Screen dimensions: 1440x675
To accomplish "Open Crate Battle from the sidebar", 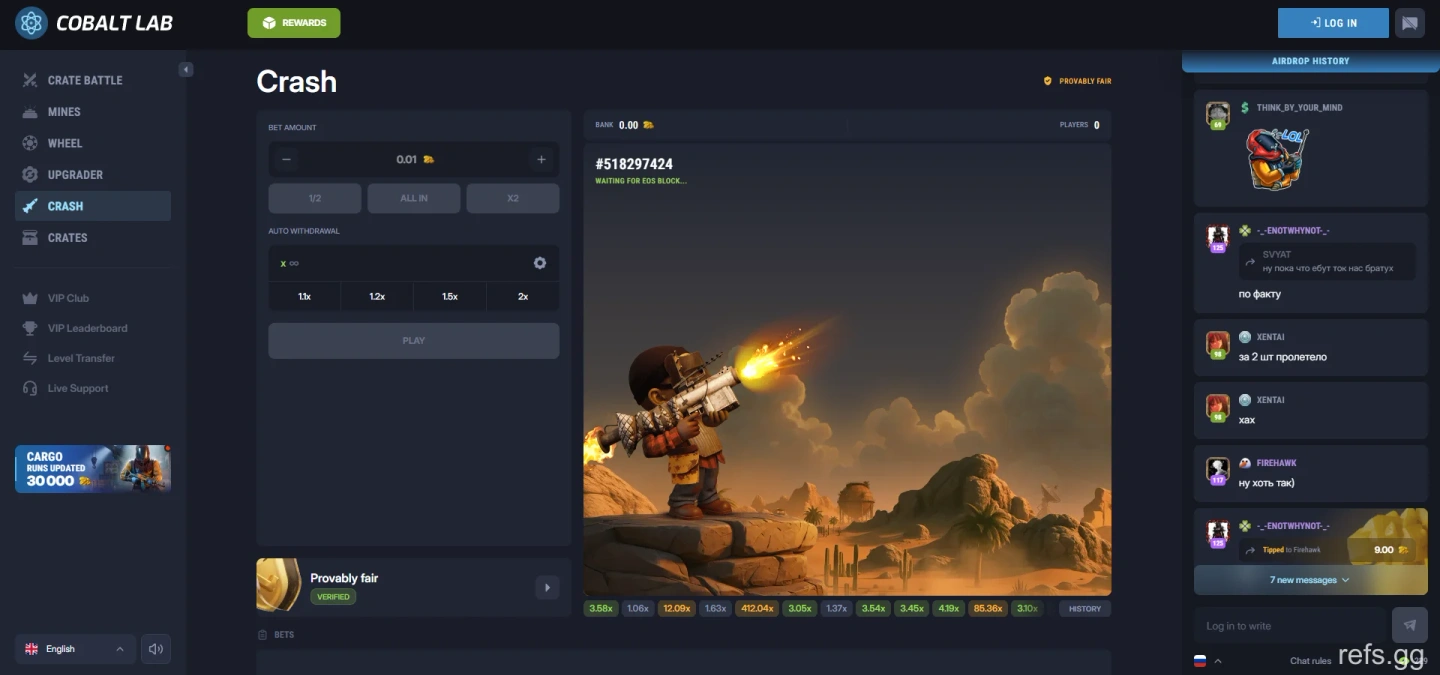I will tap(93, 80).
